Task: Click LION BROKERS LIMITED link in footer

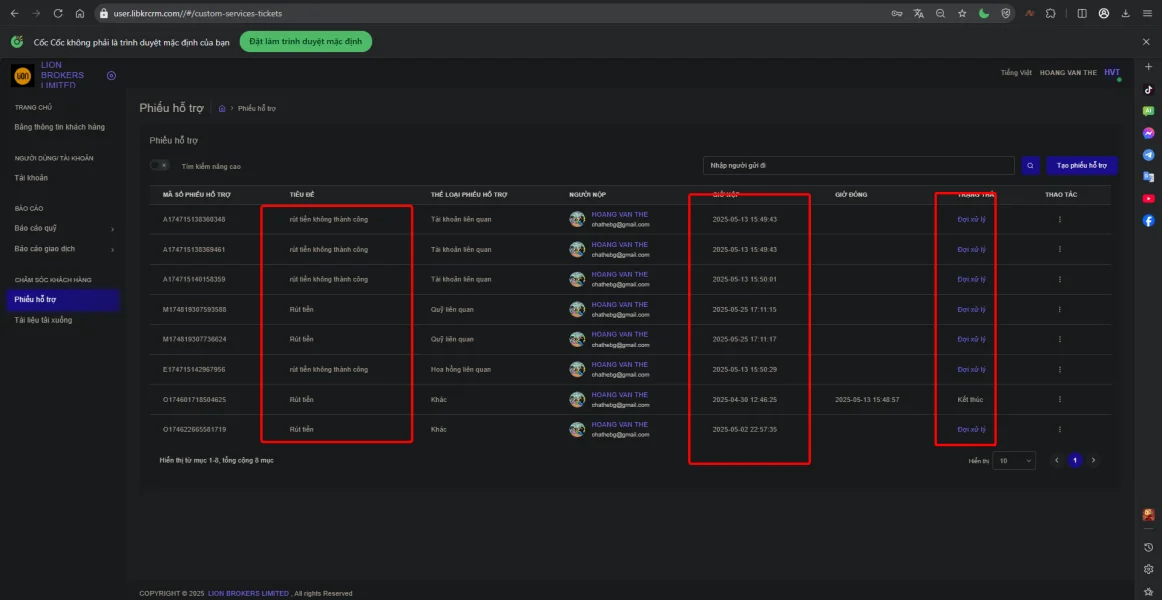Action: (248, 593)
